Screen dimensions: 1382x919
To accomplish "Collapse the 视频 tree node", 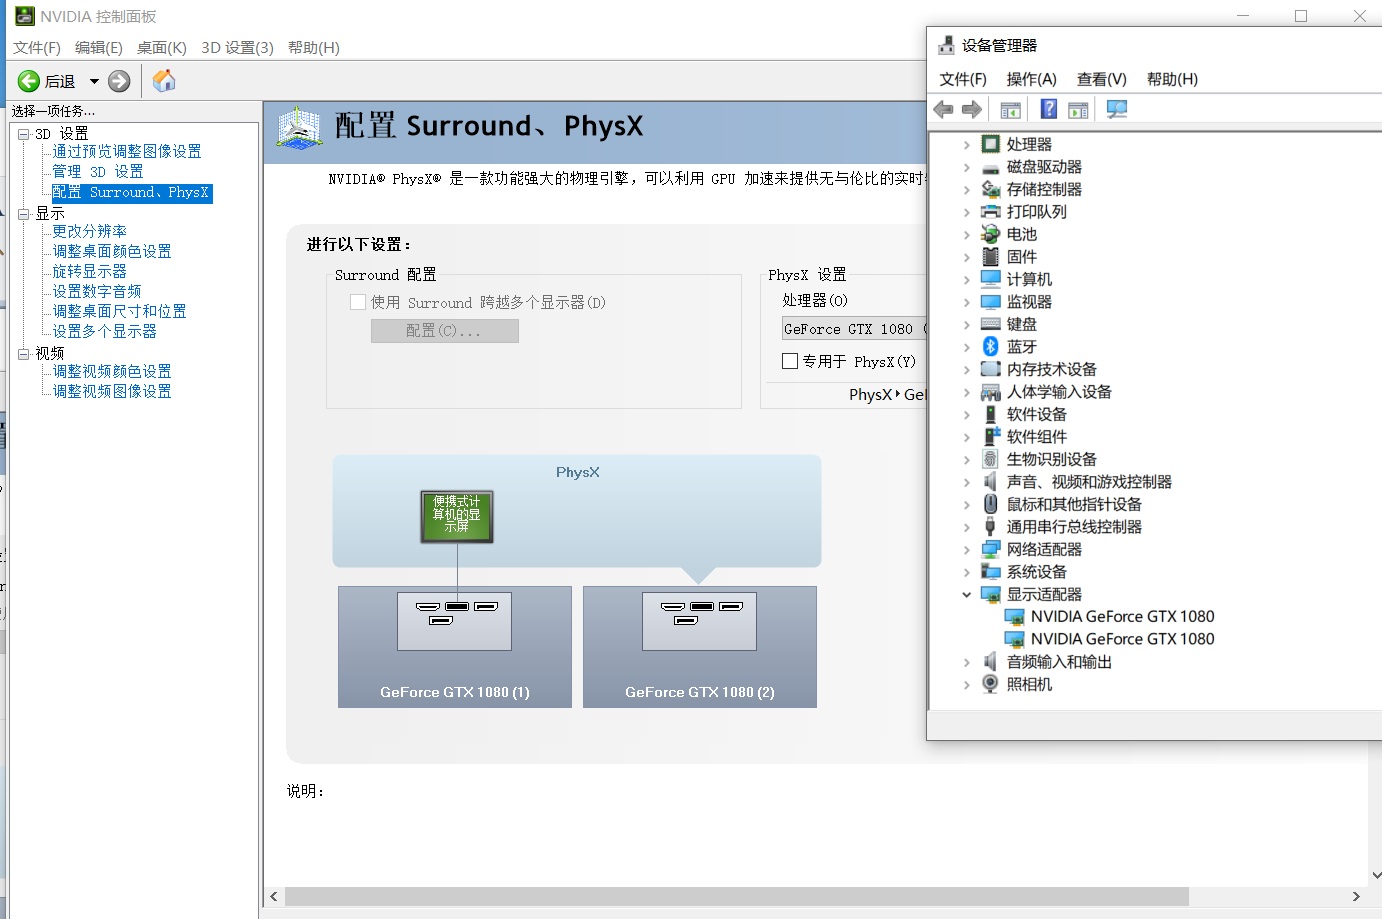I will (x=23, y=354).
